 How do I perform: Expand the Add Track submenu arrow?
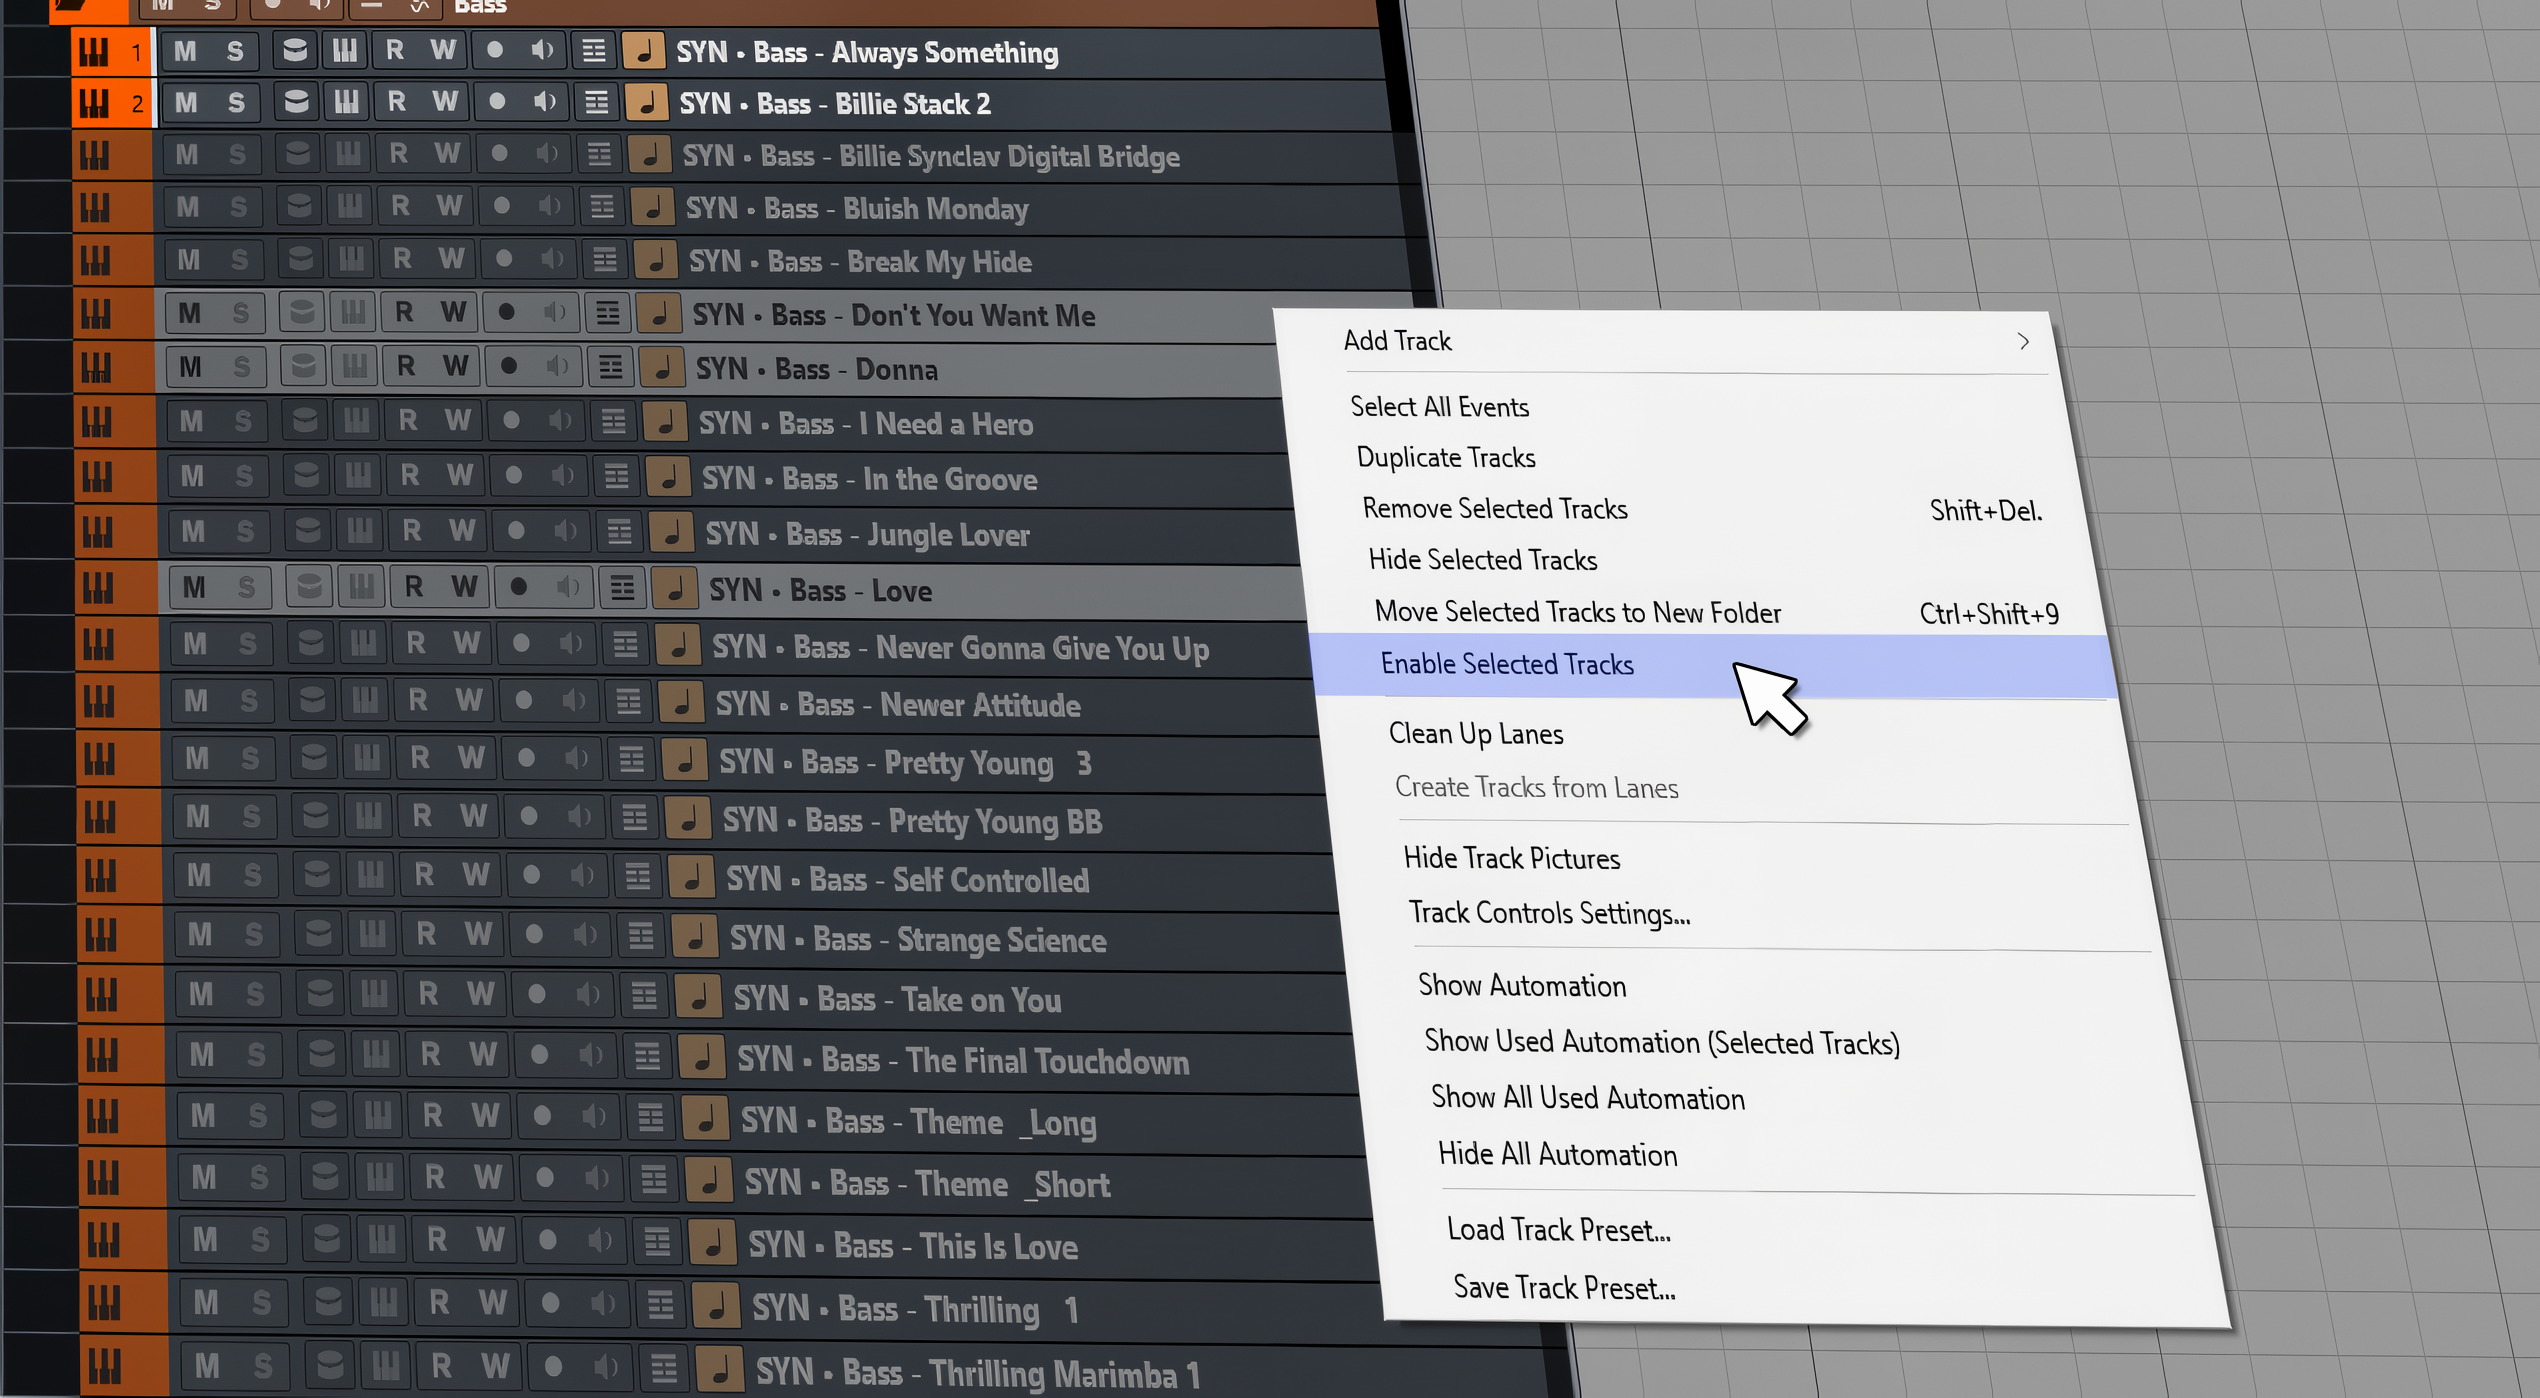2023,342
